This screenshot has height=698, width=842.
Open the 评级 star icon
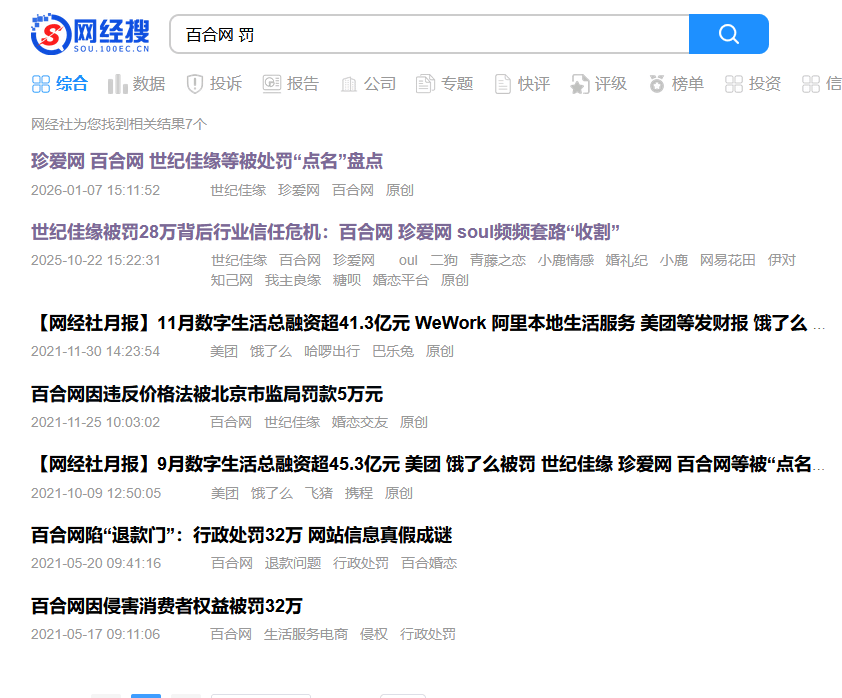click(580, 84)
